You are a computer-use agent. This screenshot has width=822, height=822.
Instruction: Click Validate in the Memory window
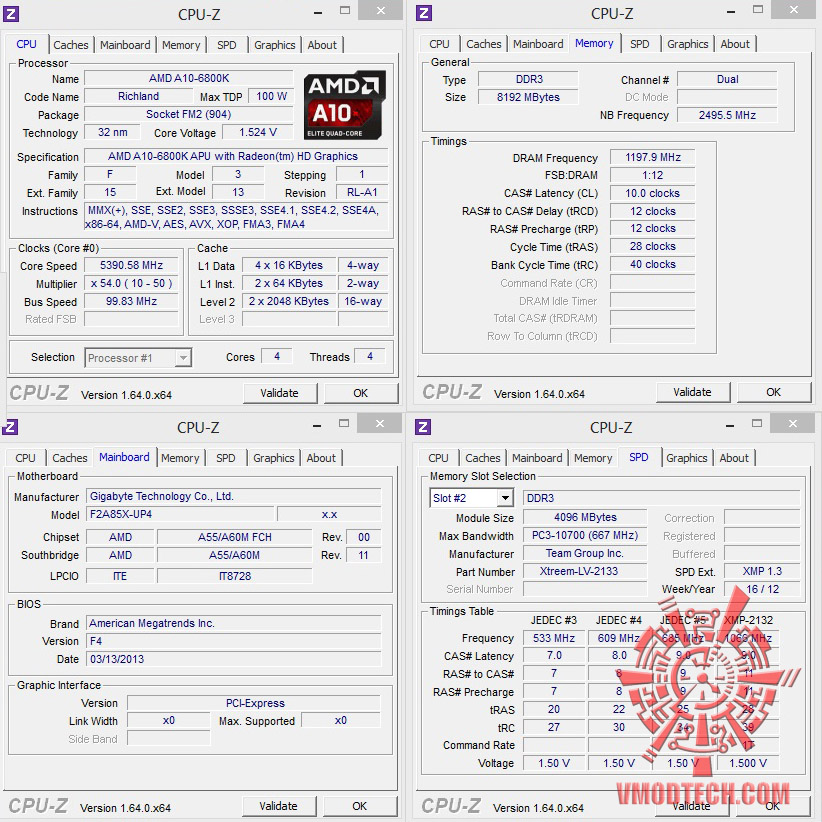coord(693,392)
